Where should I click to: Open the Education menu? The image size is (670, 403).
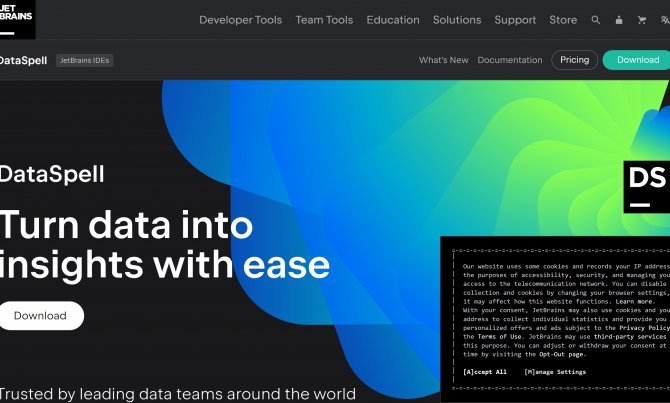tap(393, 20)
